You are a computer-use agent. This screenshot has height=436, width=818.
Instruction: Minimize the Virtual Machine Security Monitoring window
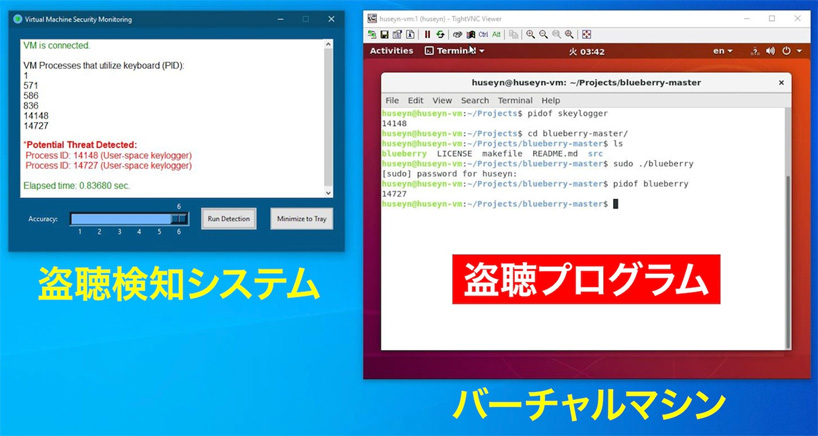280,19
